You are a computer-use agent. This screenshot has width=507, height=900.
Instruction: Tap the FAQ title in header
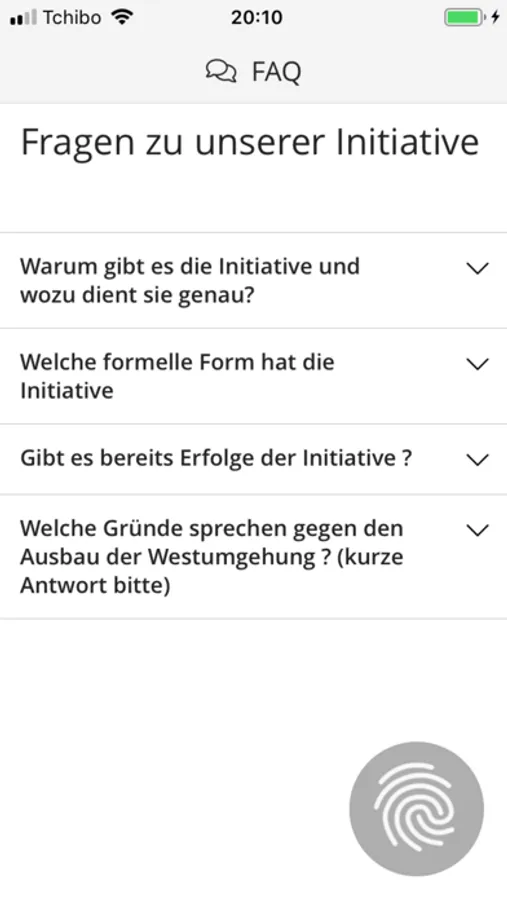(x=276, y=72)
